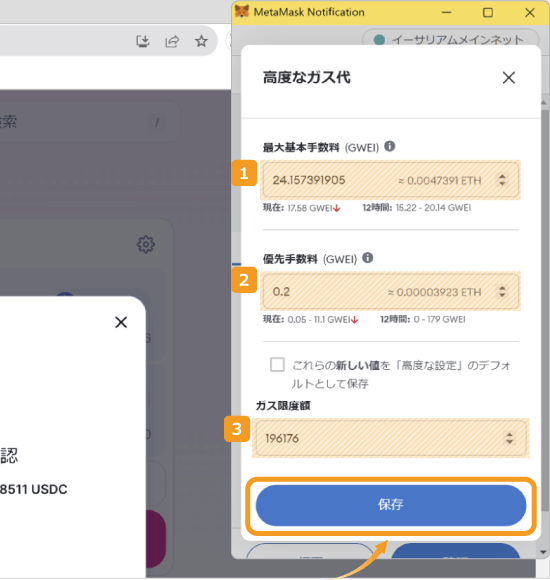The height and width of the screenshot is (580, 550).
Task: Bookmark the page with the star icon
Action: click(x=201, y=41)
